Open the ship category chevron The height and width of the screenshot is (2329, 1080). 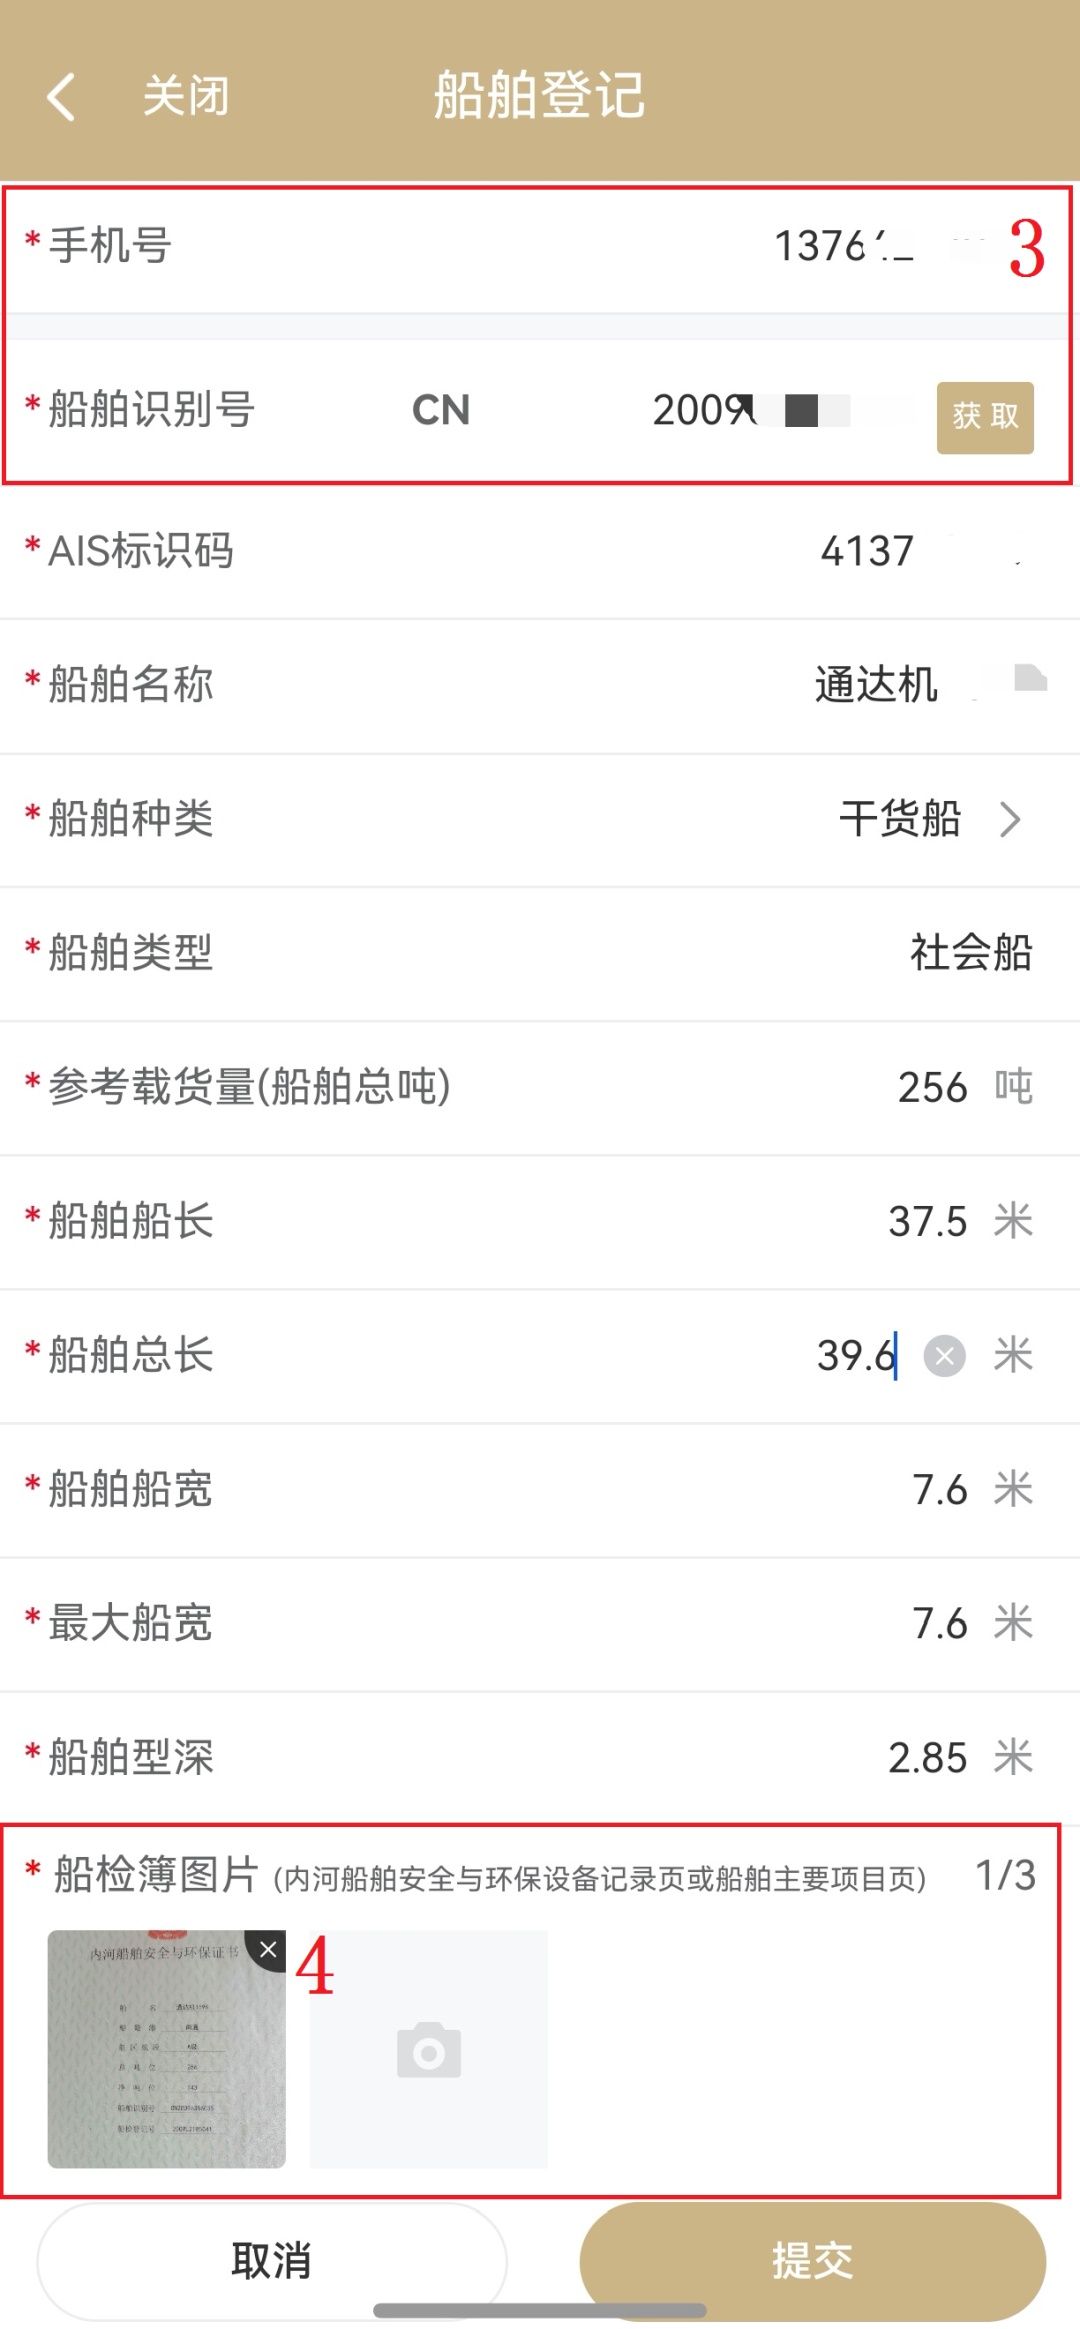1011,819
